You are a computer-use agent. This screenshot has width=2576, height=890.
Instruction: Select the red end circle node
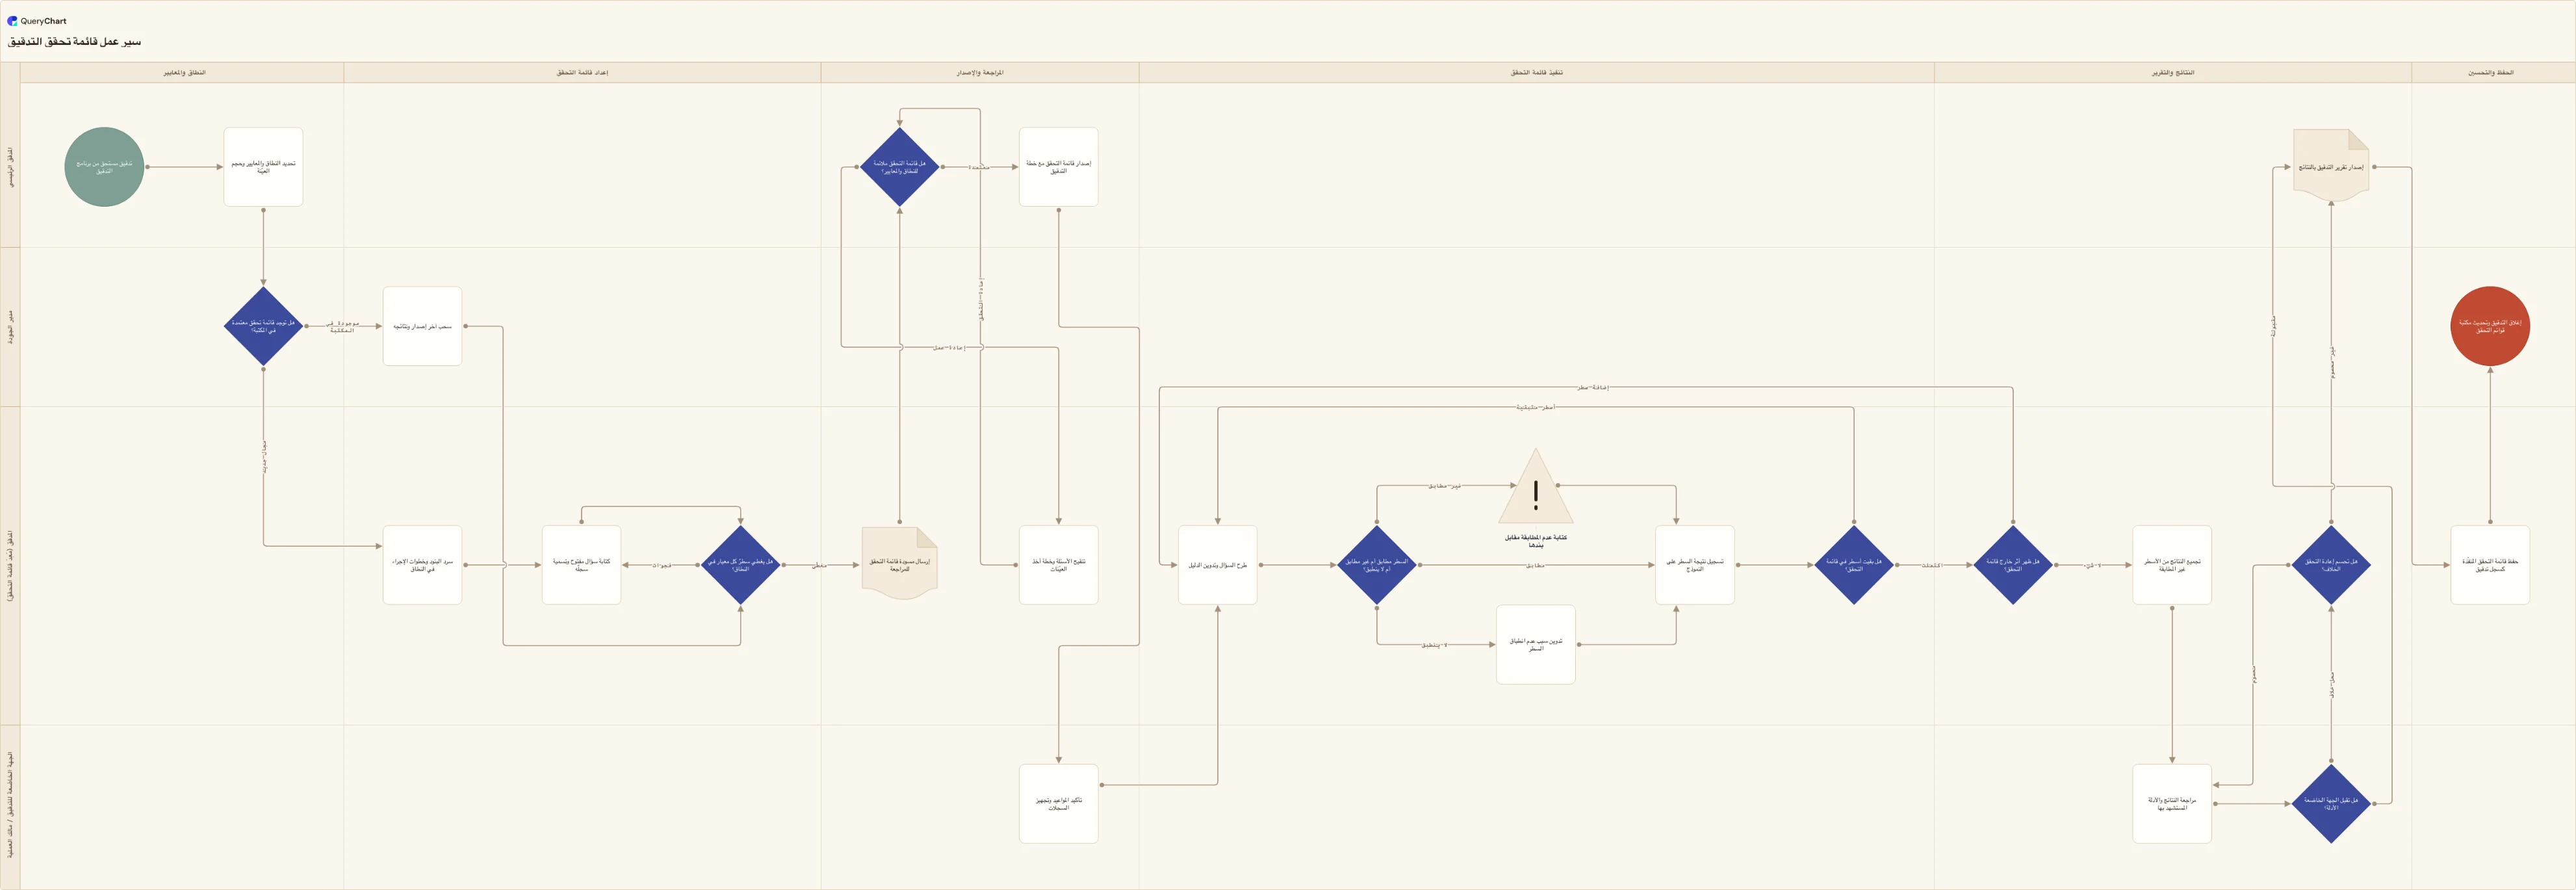2490,326
